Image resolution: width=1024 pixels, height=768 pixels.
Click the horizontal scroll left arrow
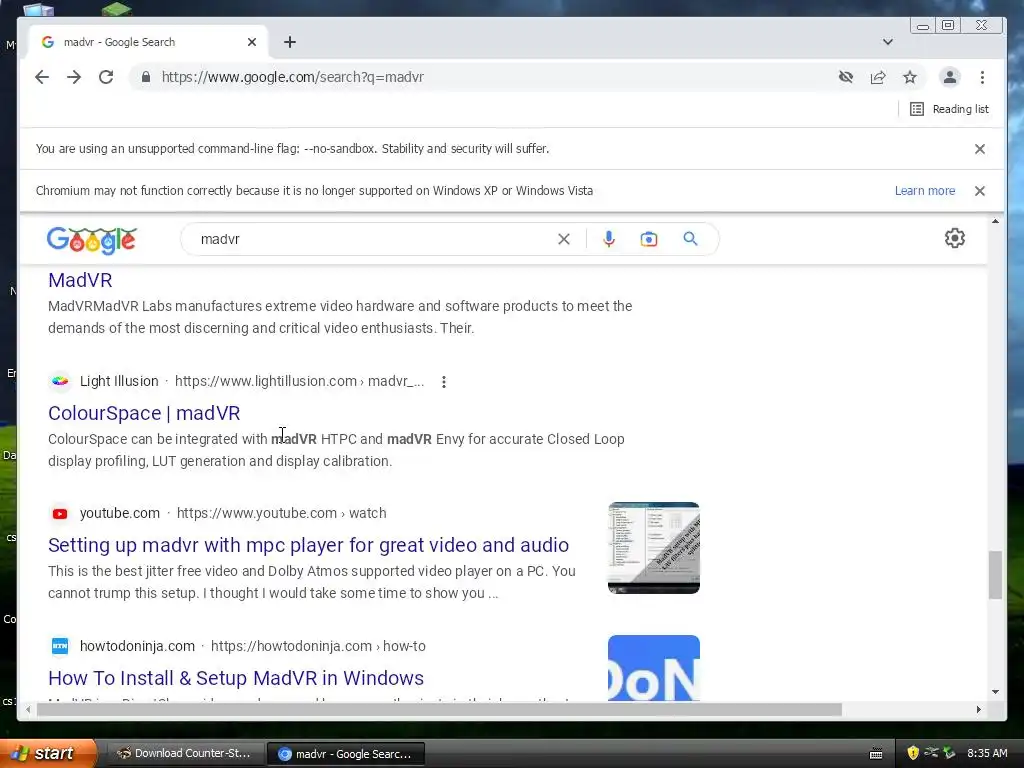pos(28,709)
